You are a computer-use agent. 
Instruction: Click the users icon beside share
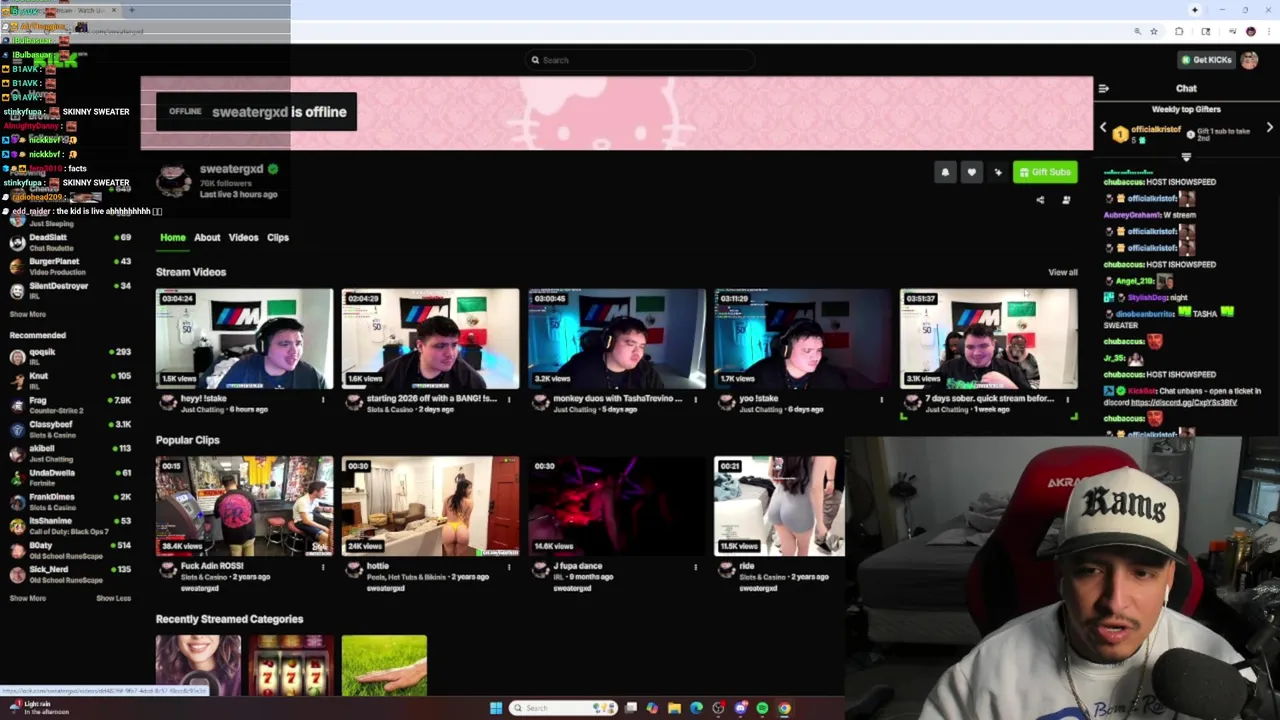point(1066,200)
